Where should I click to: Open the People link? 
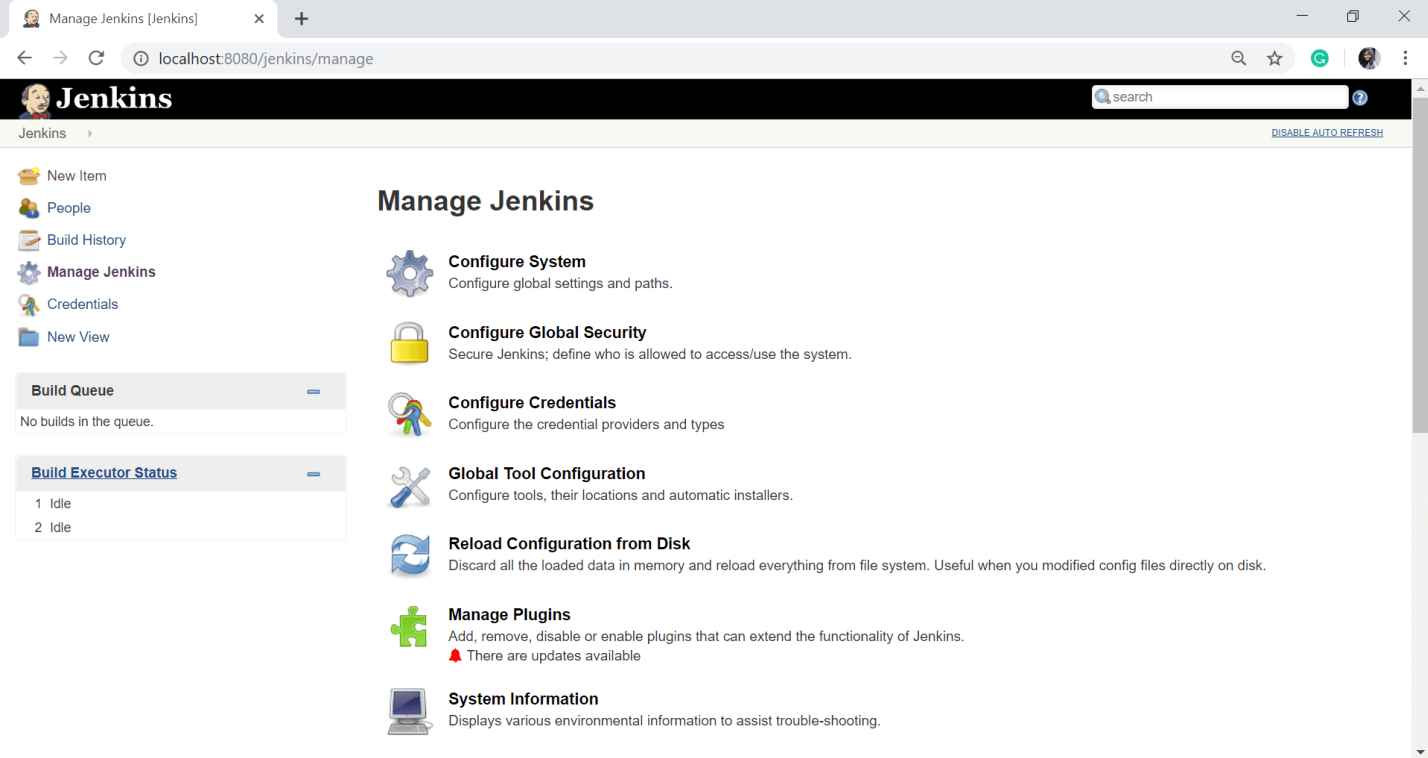(69, 208)
